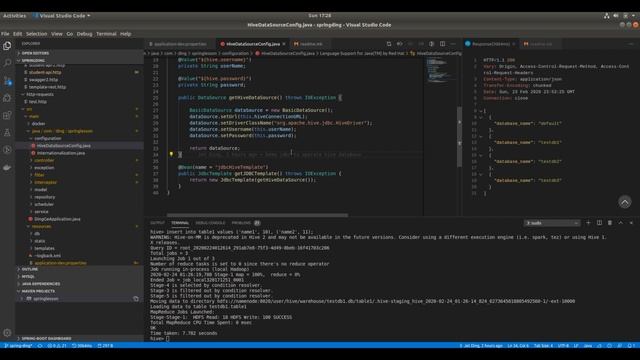Close the HiveDataSourceConfig.java tab

(x=284, y=44)
